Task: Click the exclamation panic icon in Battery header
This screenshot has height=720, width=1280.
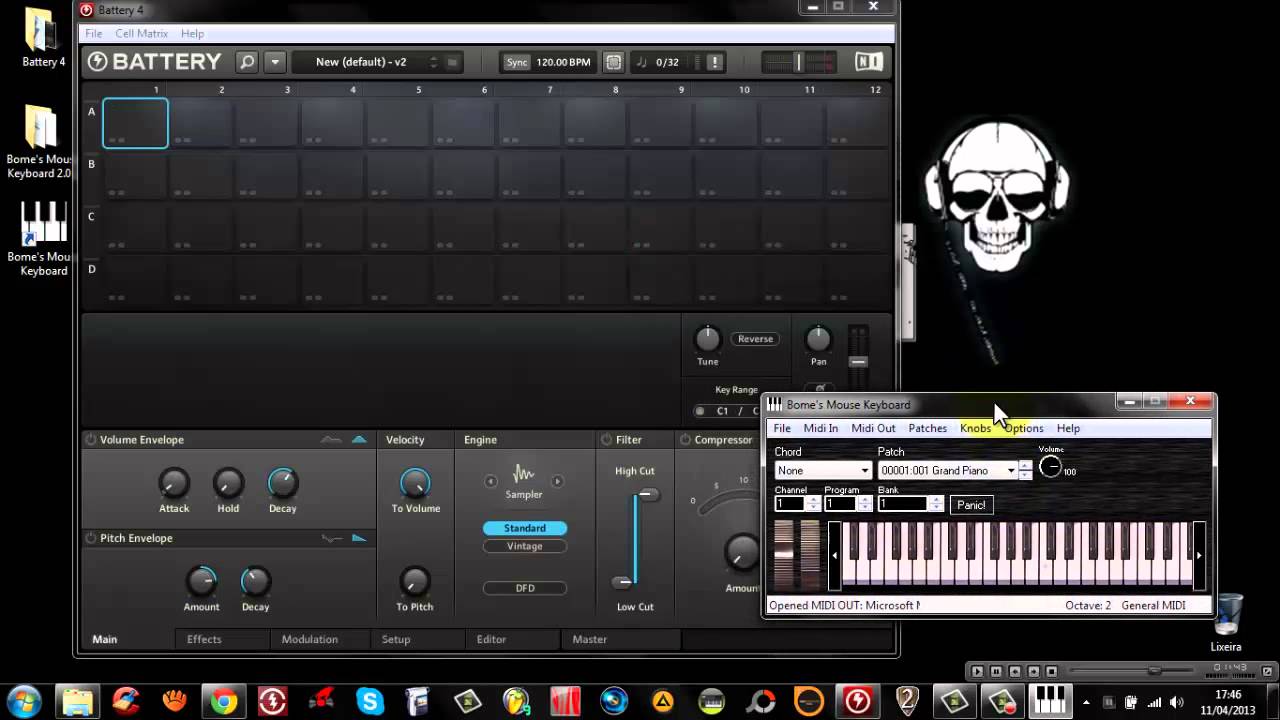Action: [x=714, y=62]
